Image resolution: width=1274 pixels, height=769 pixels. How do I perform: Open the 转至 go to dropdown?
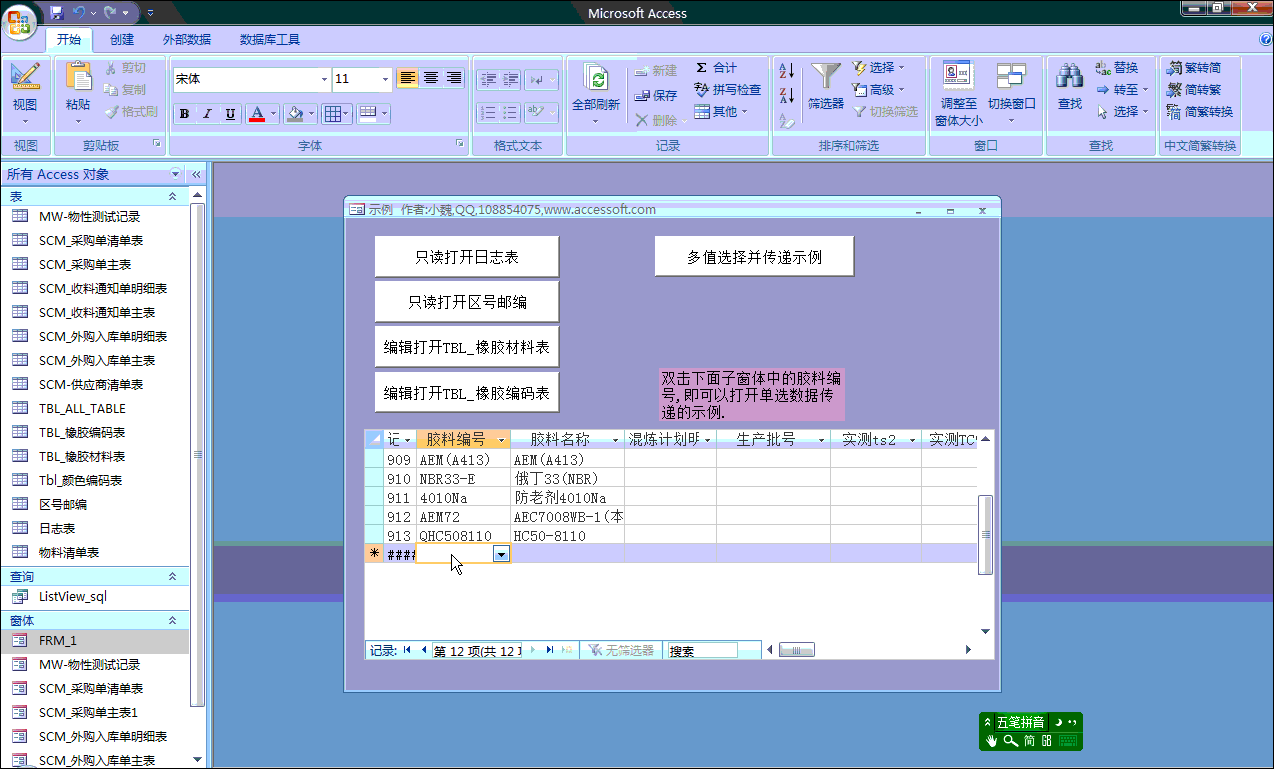pyautogui.click(x=1122, y=90)
